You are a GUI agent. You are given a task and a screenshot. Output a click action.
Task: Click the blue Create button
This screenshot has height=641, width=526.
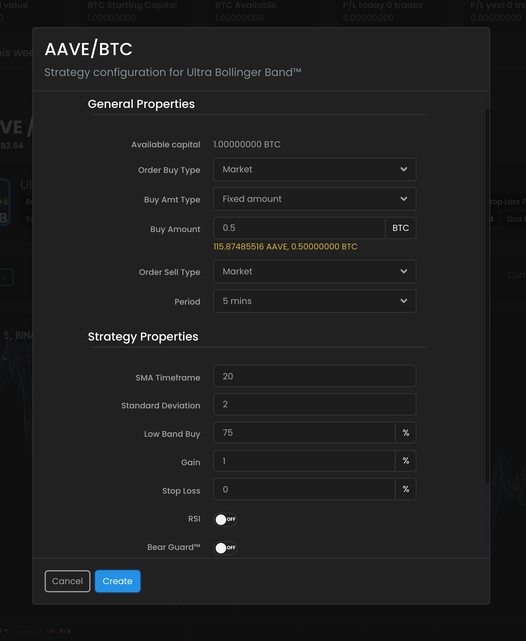[x=118, y=581]
